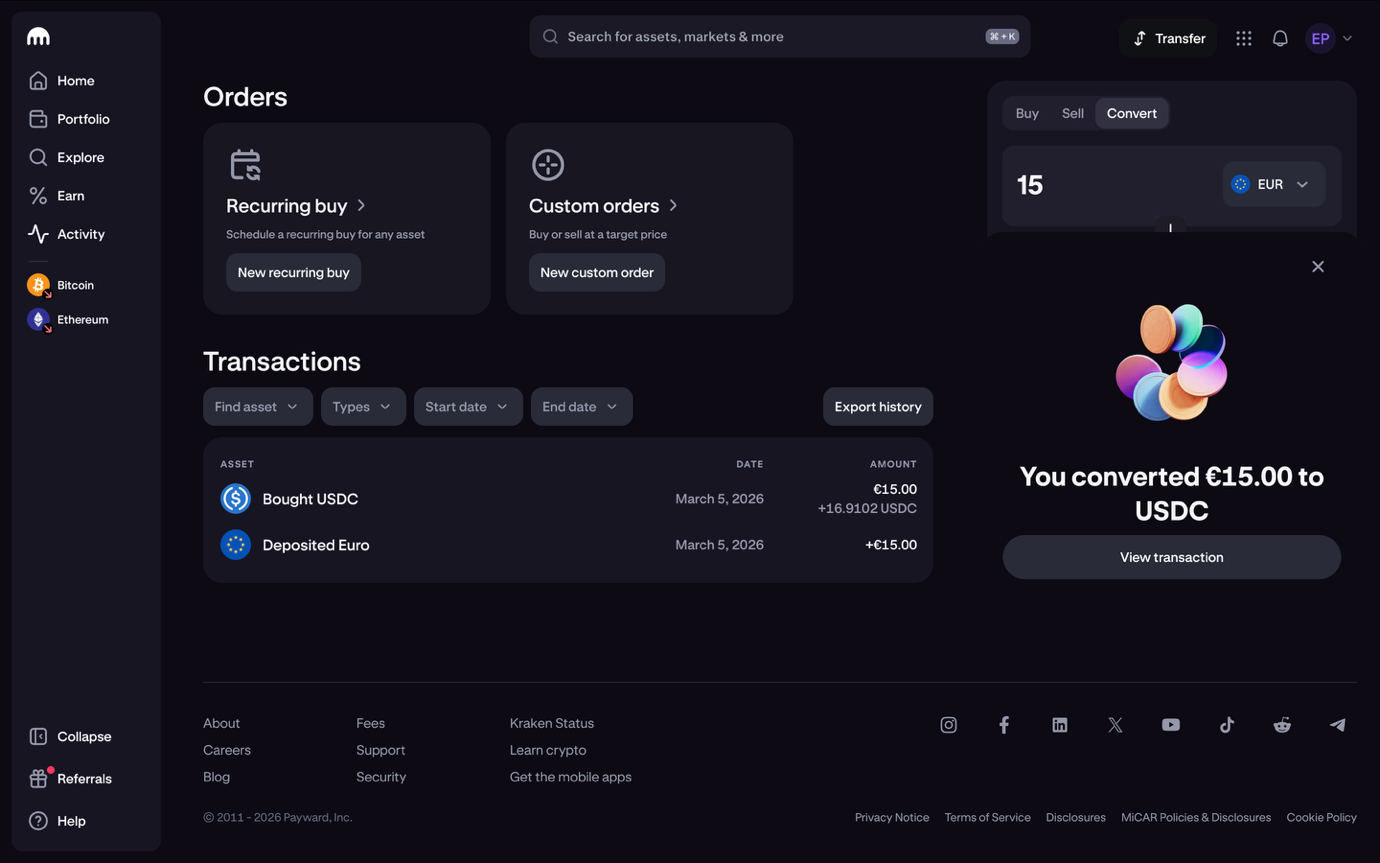This screenshot has width=1380, height=863.
Task: Open the EP account avatar
Action: pyautogui.click(x=1321, y=38)
